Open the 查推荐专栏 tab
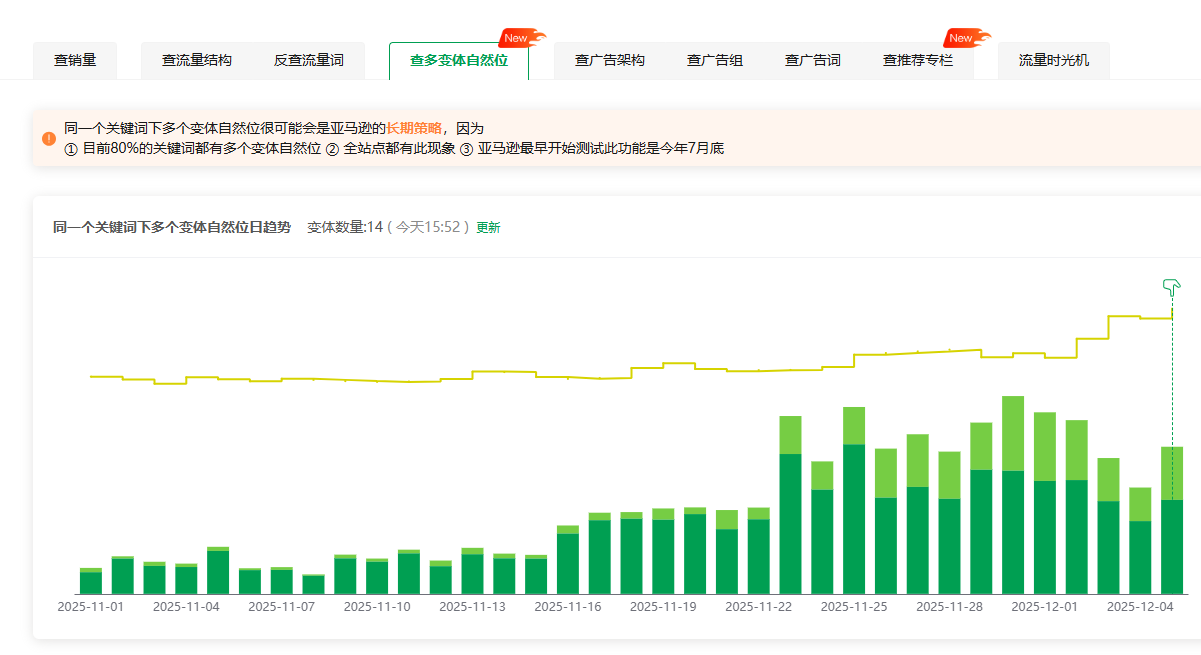 pos(918,60)
